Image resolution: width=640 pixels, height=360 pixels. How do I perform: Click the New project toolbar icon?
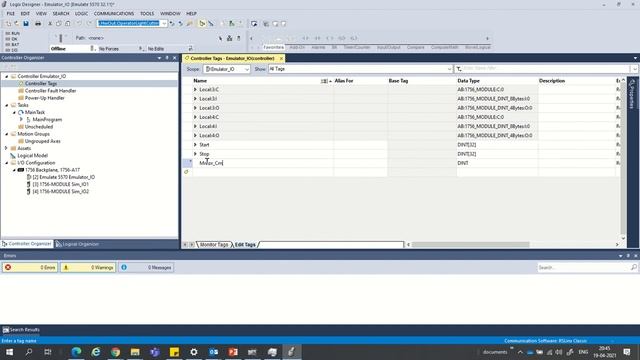8,24
